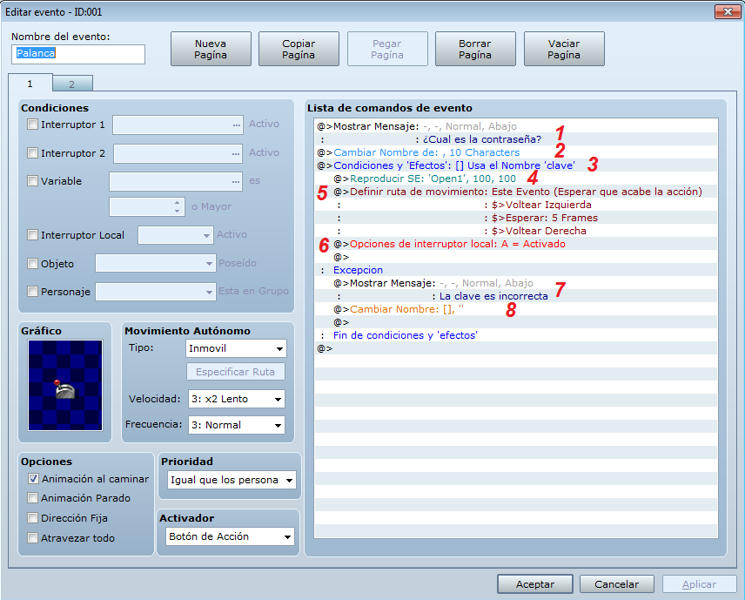This screenshot has width=745, height=600.
Task: Click the lever graphic preview thumbnail
Action: (x=65, y=385)
